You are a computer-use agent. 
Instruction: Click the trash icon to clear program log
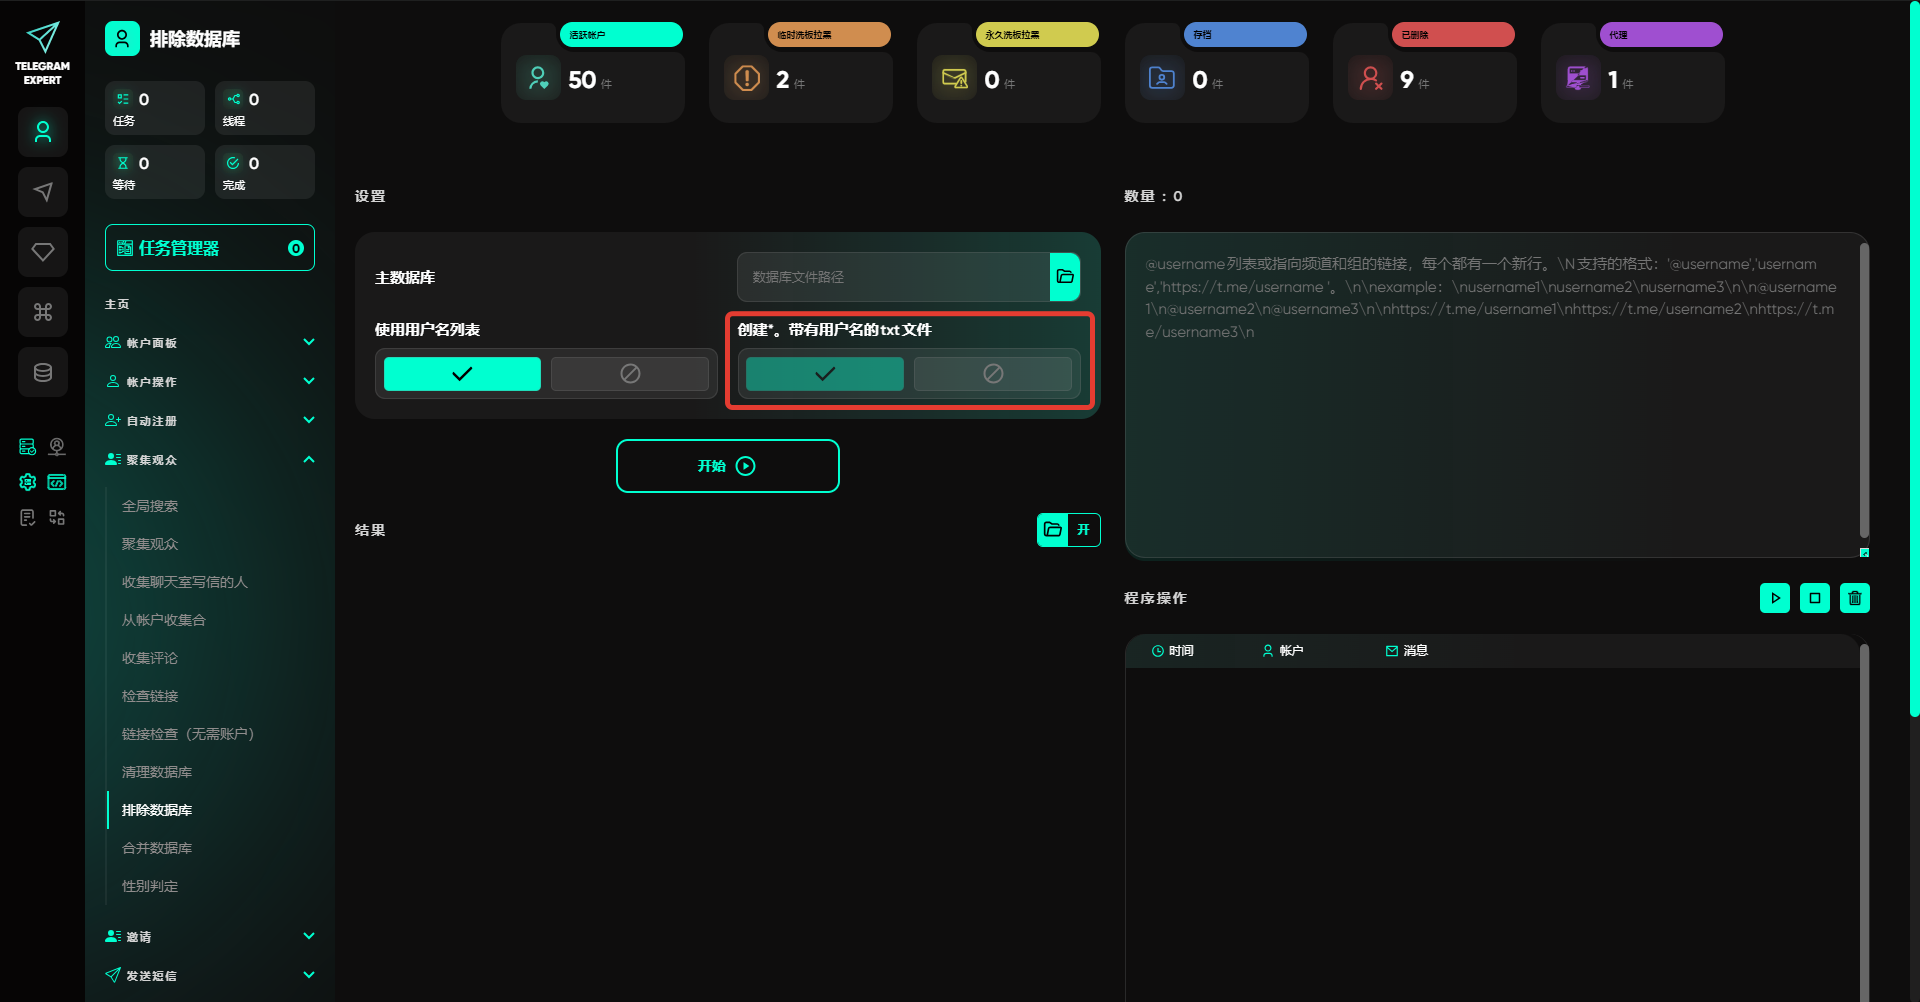1854,598
